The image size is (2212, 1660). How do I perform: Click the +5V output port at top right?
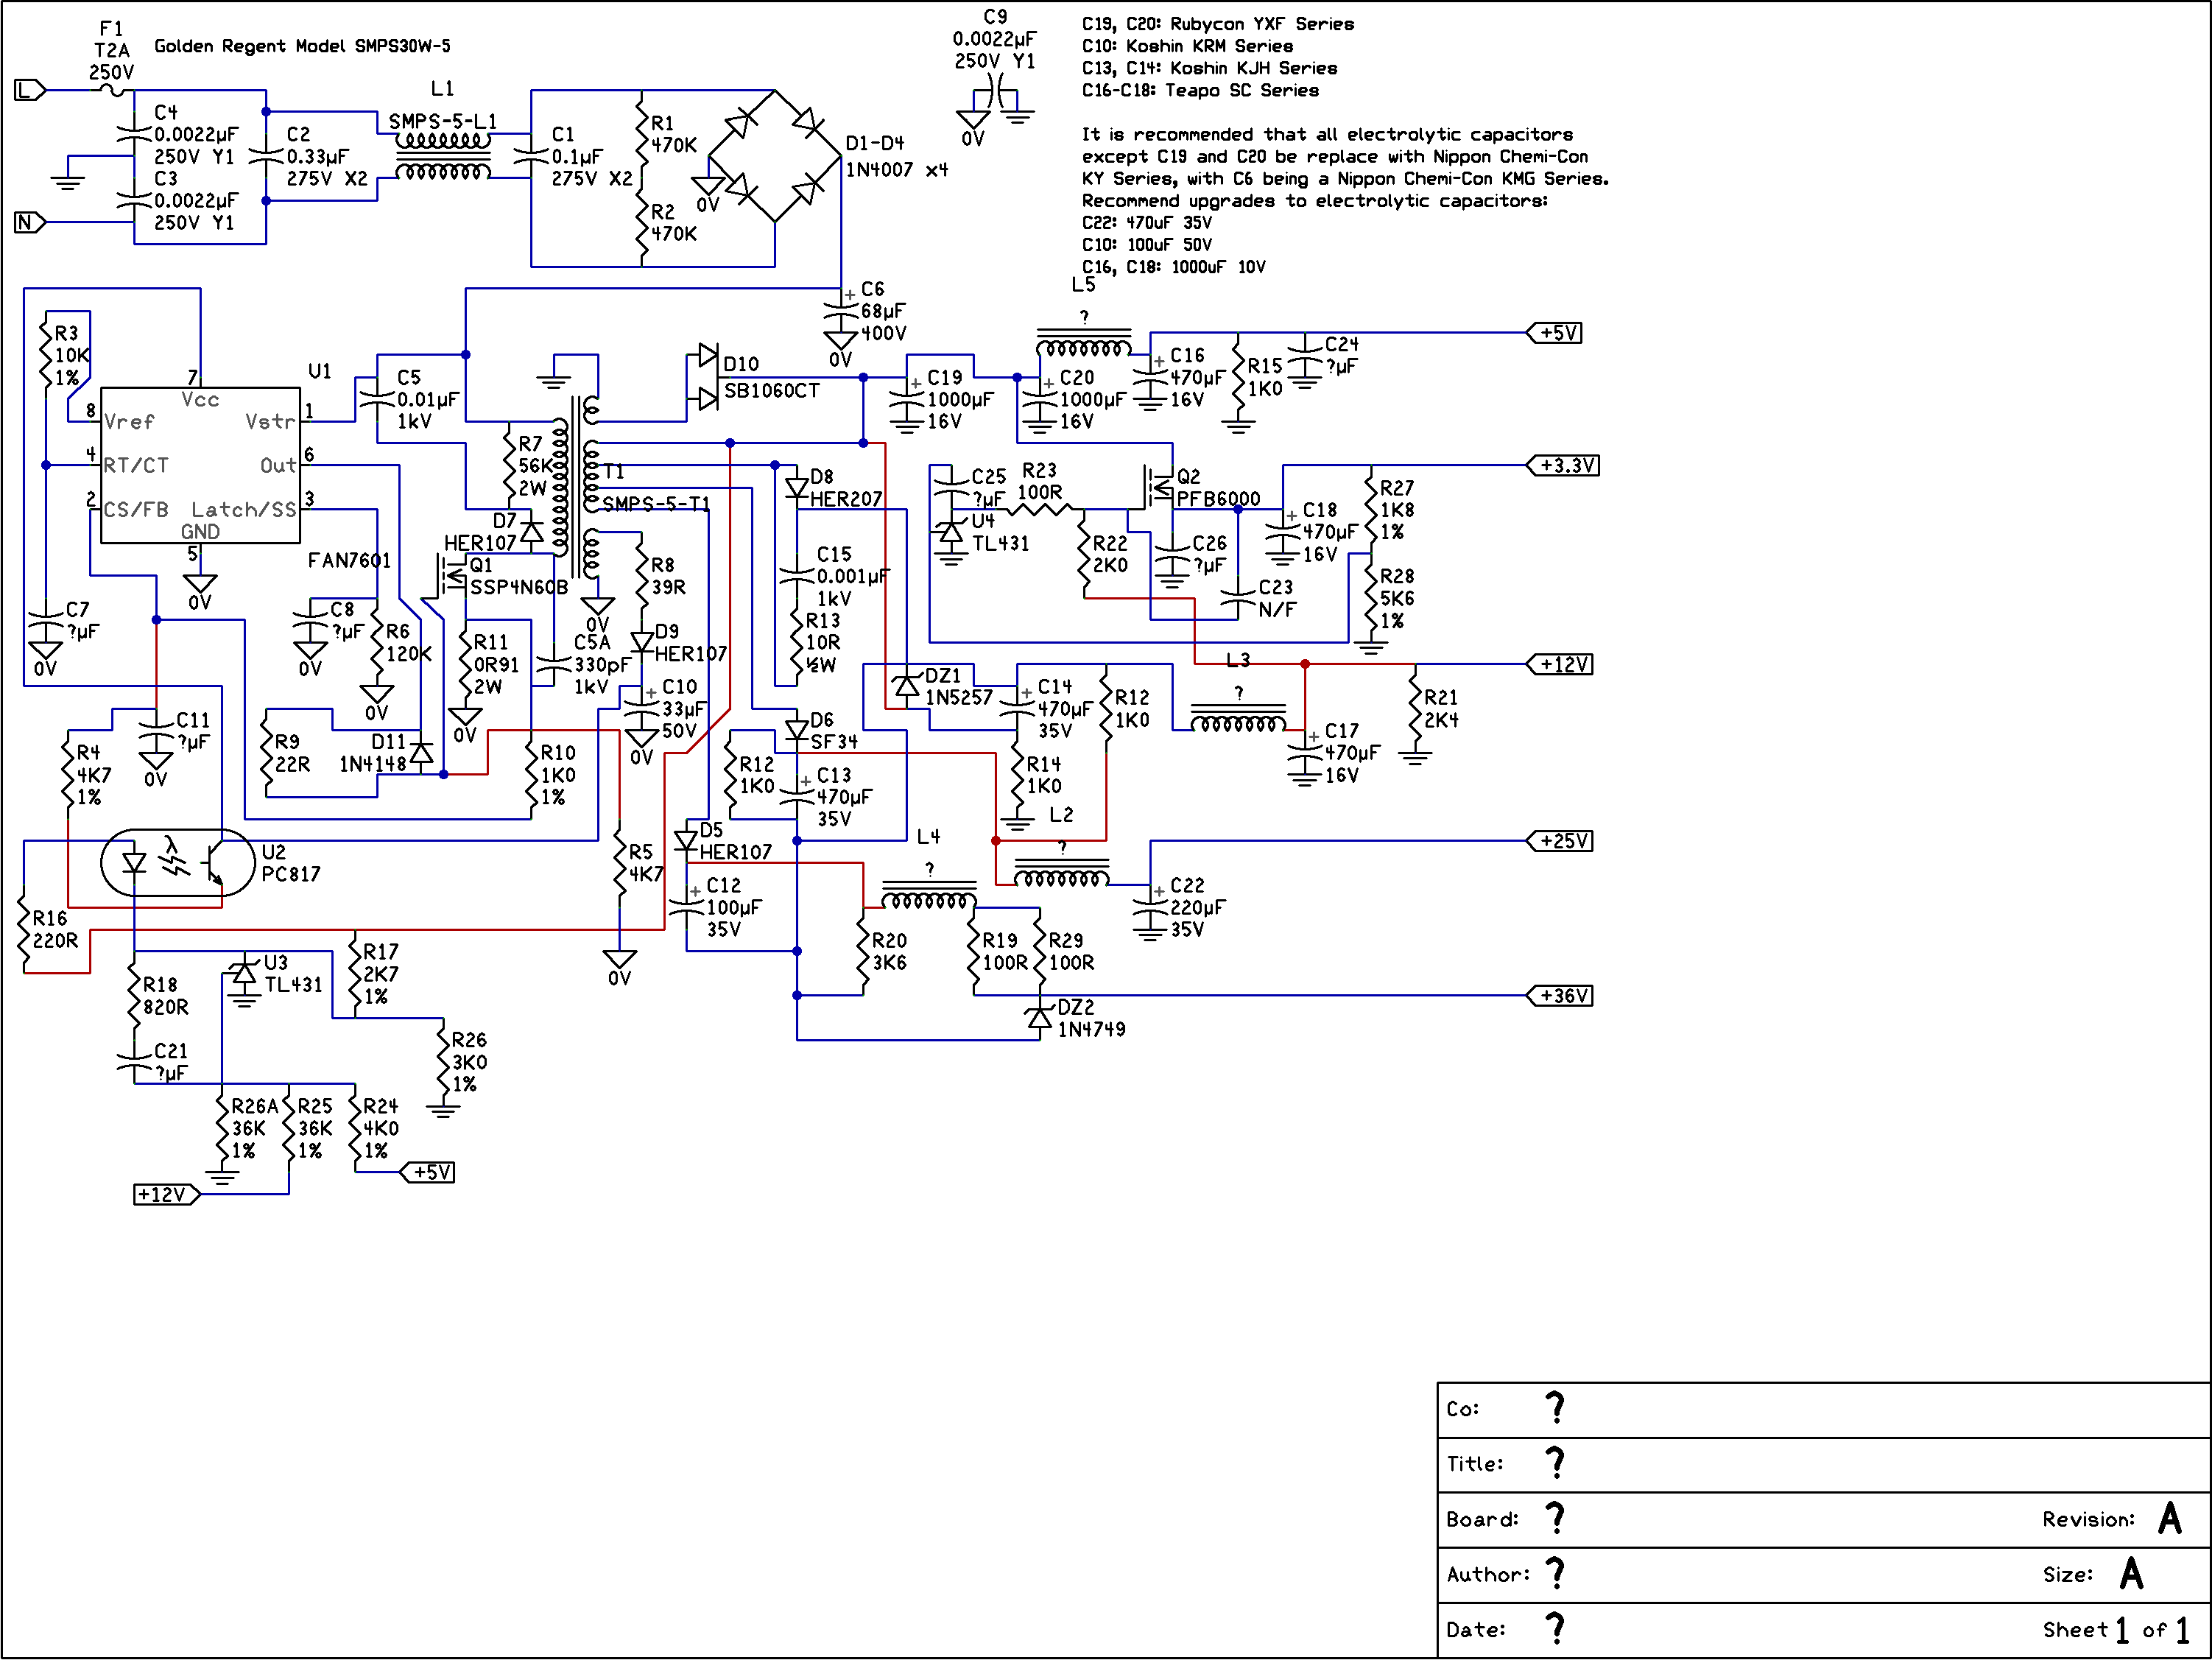tap(1555, 333)
